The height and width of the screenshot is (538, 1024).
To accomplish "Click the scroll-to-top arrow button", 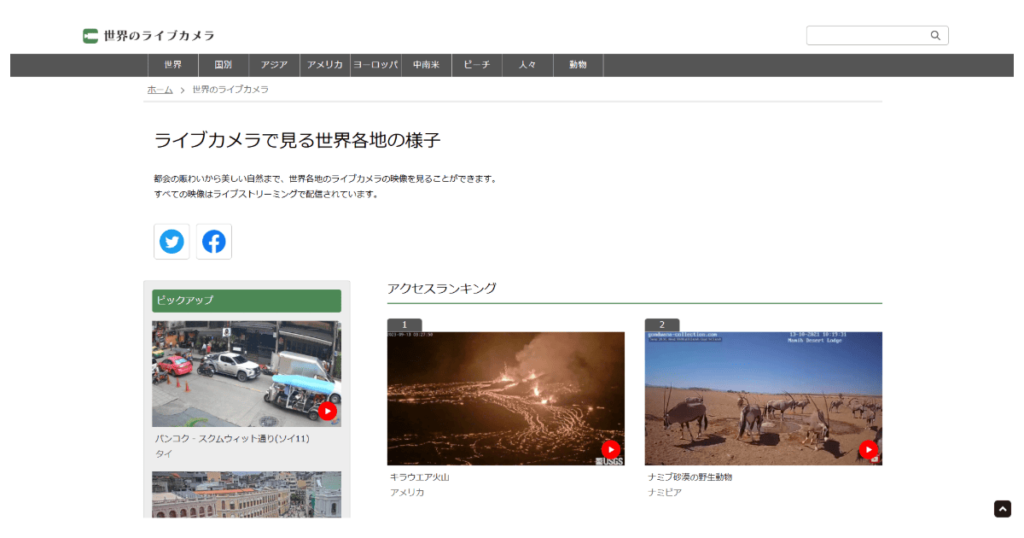I will pyautogui.click(x=1002, y=509).
